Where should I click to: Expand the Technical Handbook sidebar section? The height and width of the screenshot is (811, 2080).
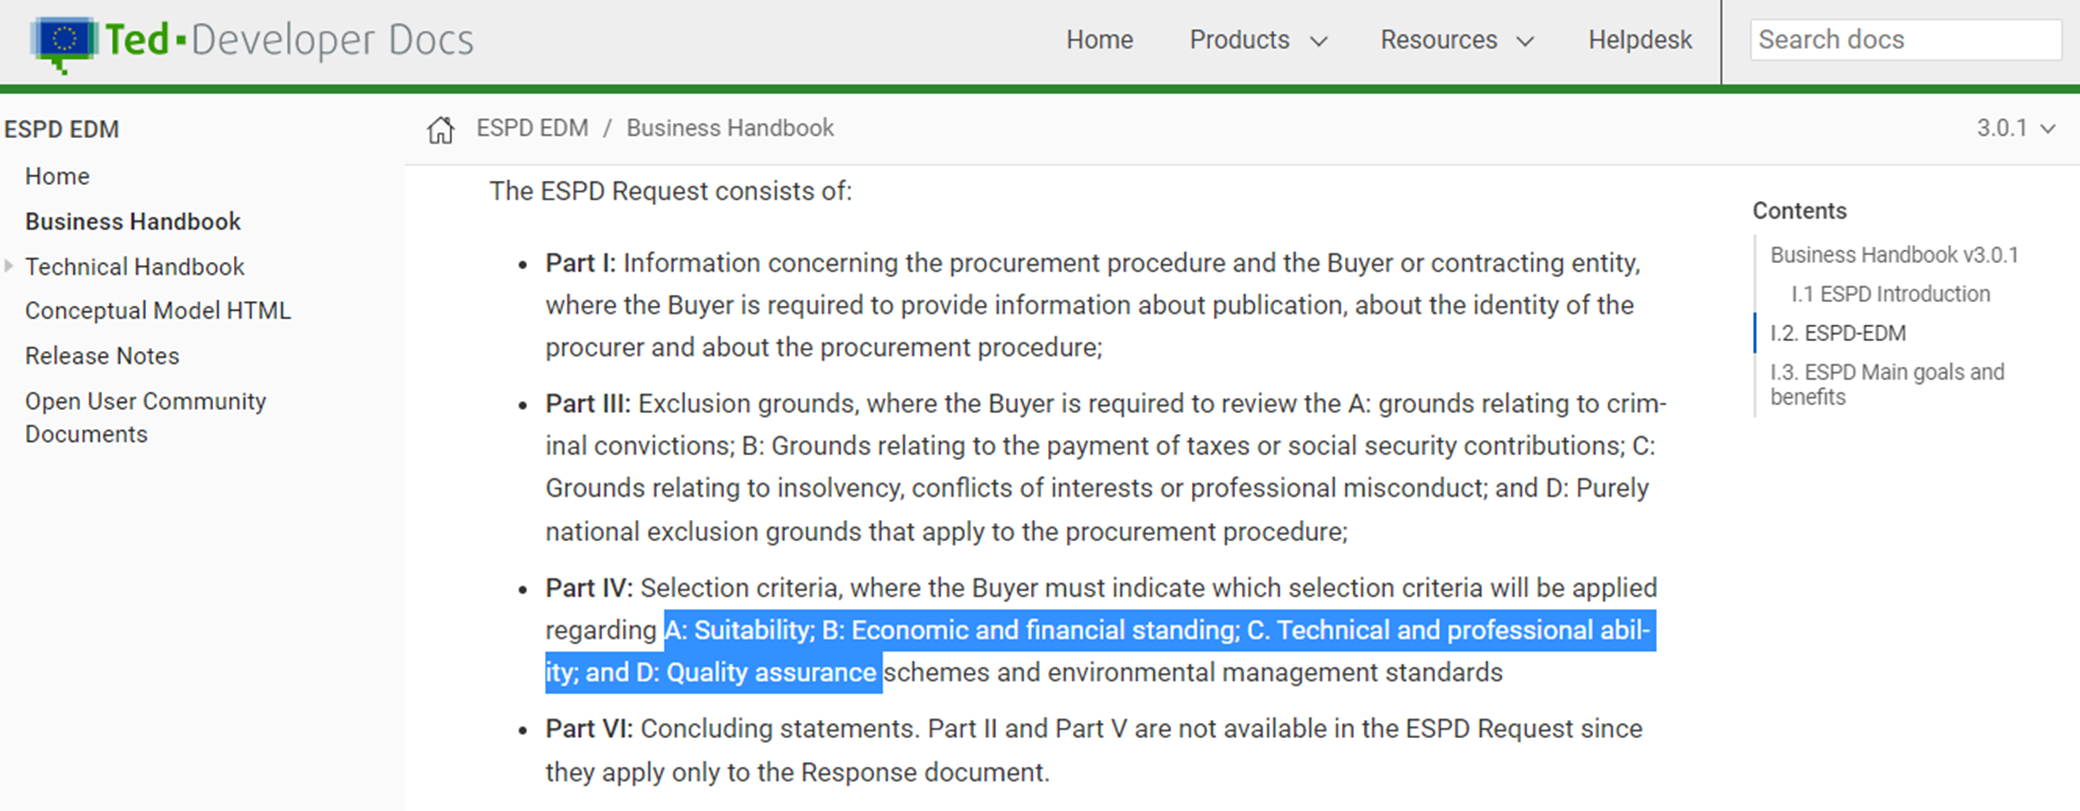click(x=10, y=266)
